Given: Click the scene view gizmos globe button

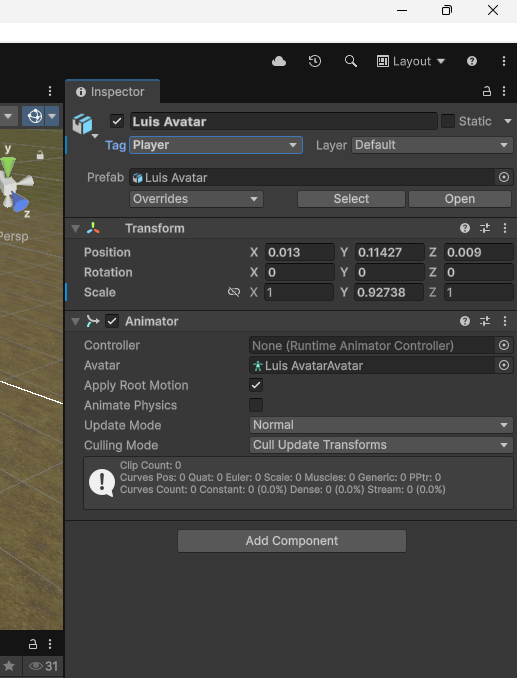Looking at the screenshot, I should coord(35,116).
